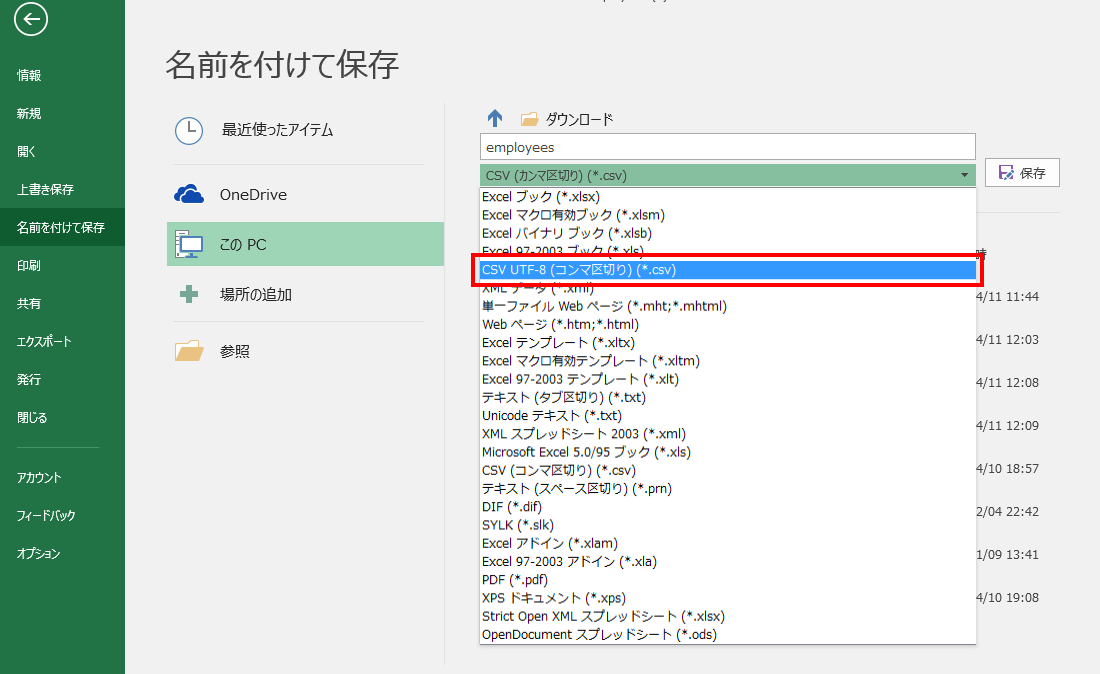Click the 場所の追加 plus icon
This screenshot has width=1100, height=674.
[x=189, y=294]
